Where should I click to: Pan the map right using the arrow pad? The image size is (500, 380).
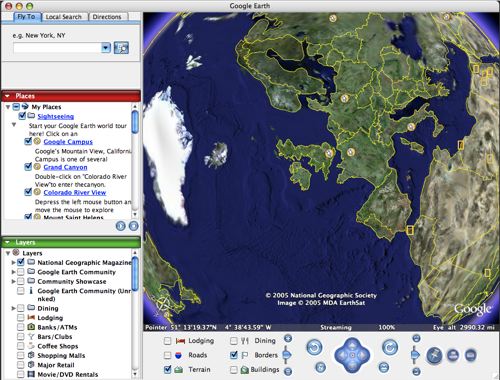363,355
